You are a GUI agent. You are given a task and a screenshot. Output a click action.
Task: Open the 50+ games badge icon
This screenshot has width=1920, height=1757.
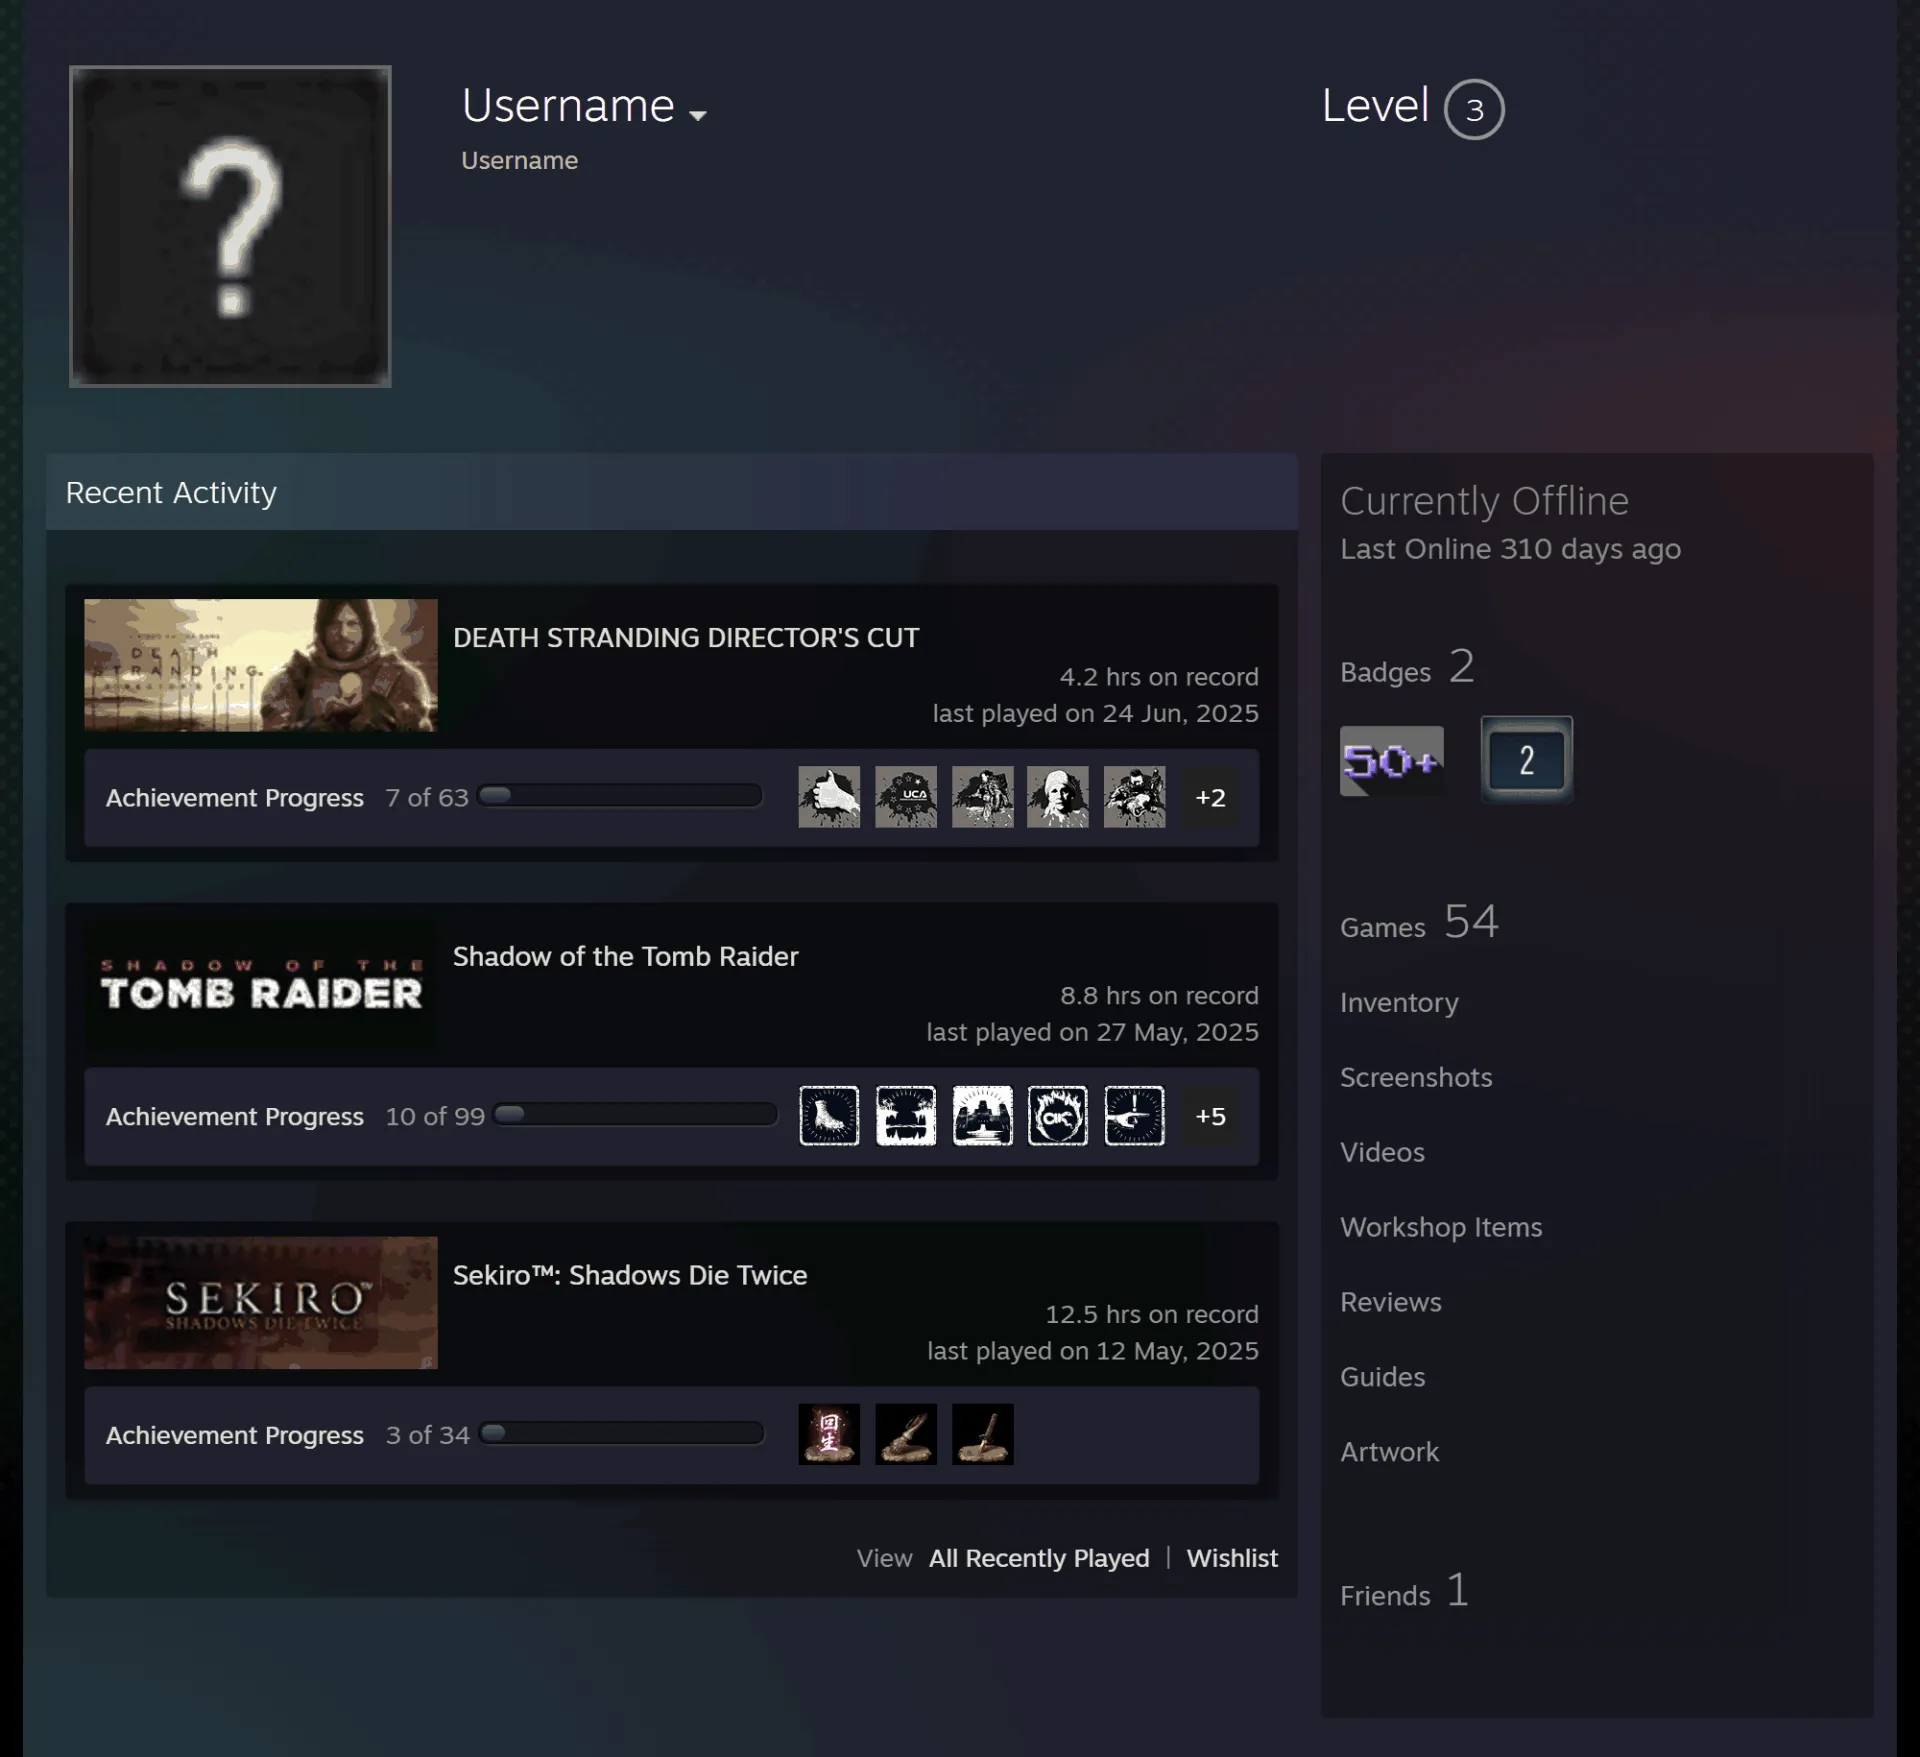click(x=1392, y=761)
